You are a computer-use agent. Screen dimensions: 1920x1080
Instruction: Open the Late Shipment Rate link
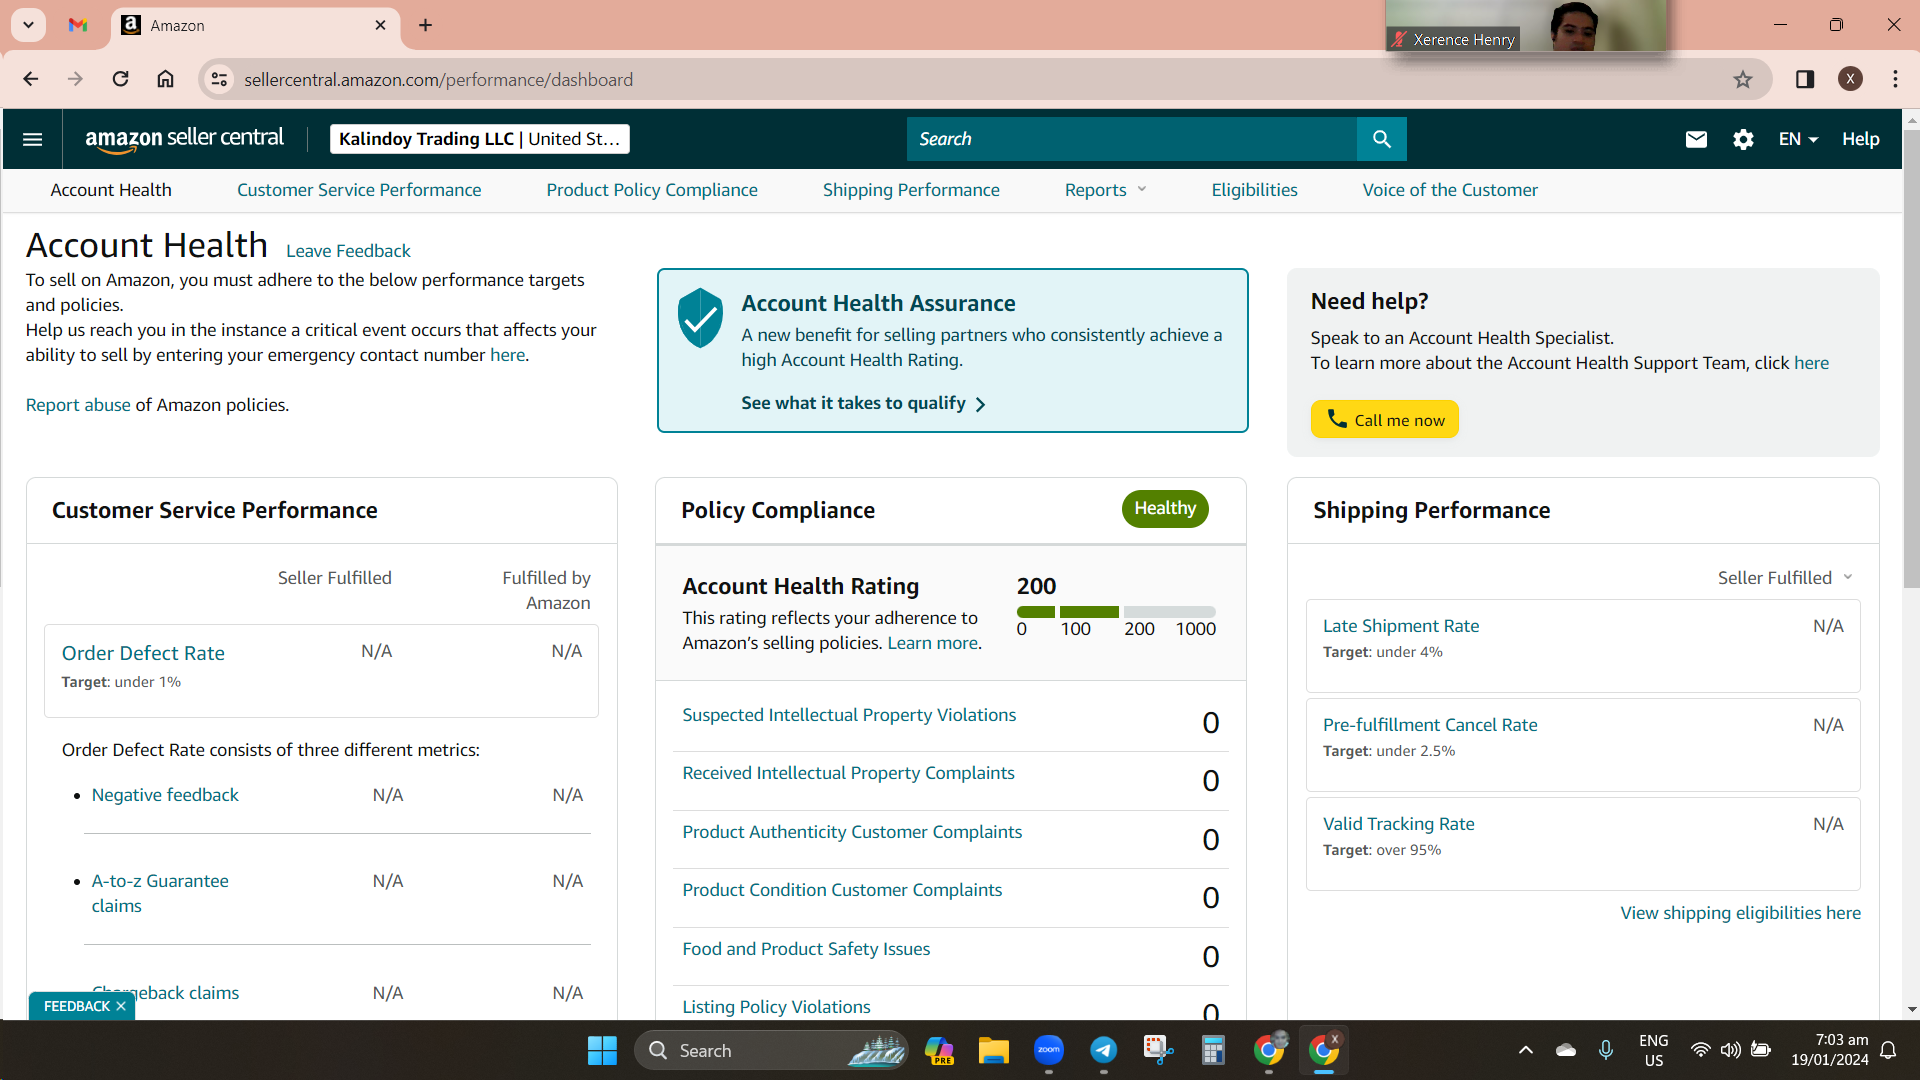1401,626
